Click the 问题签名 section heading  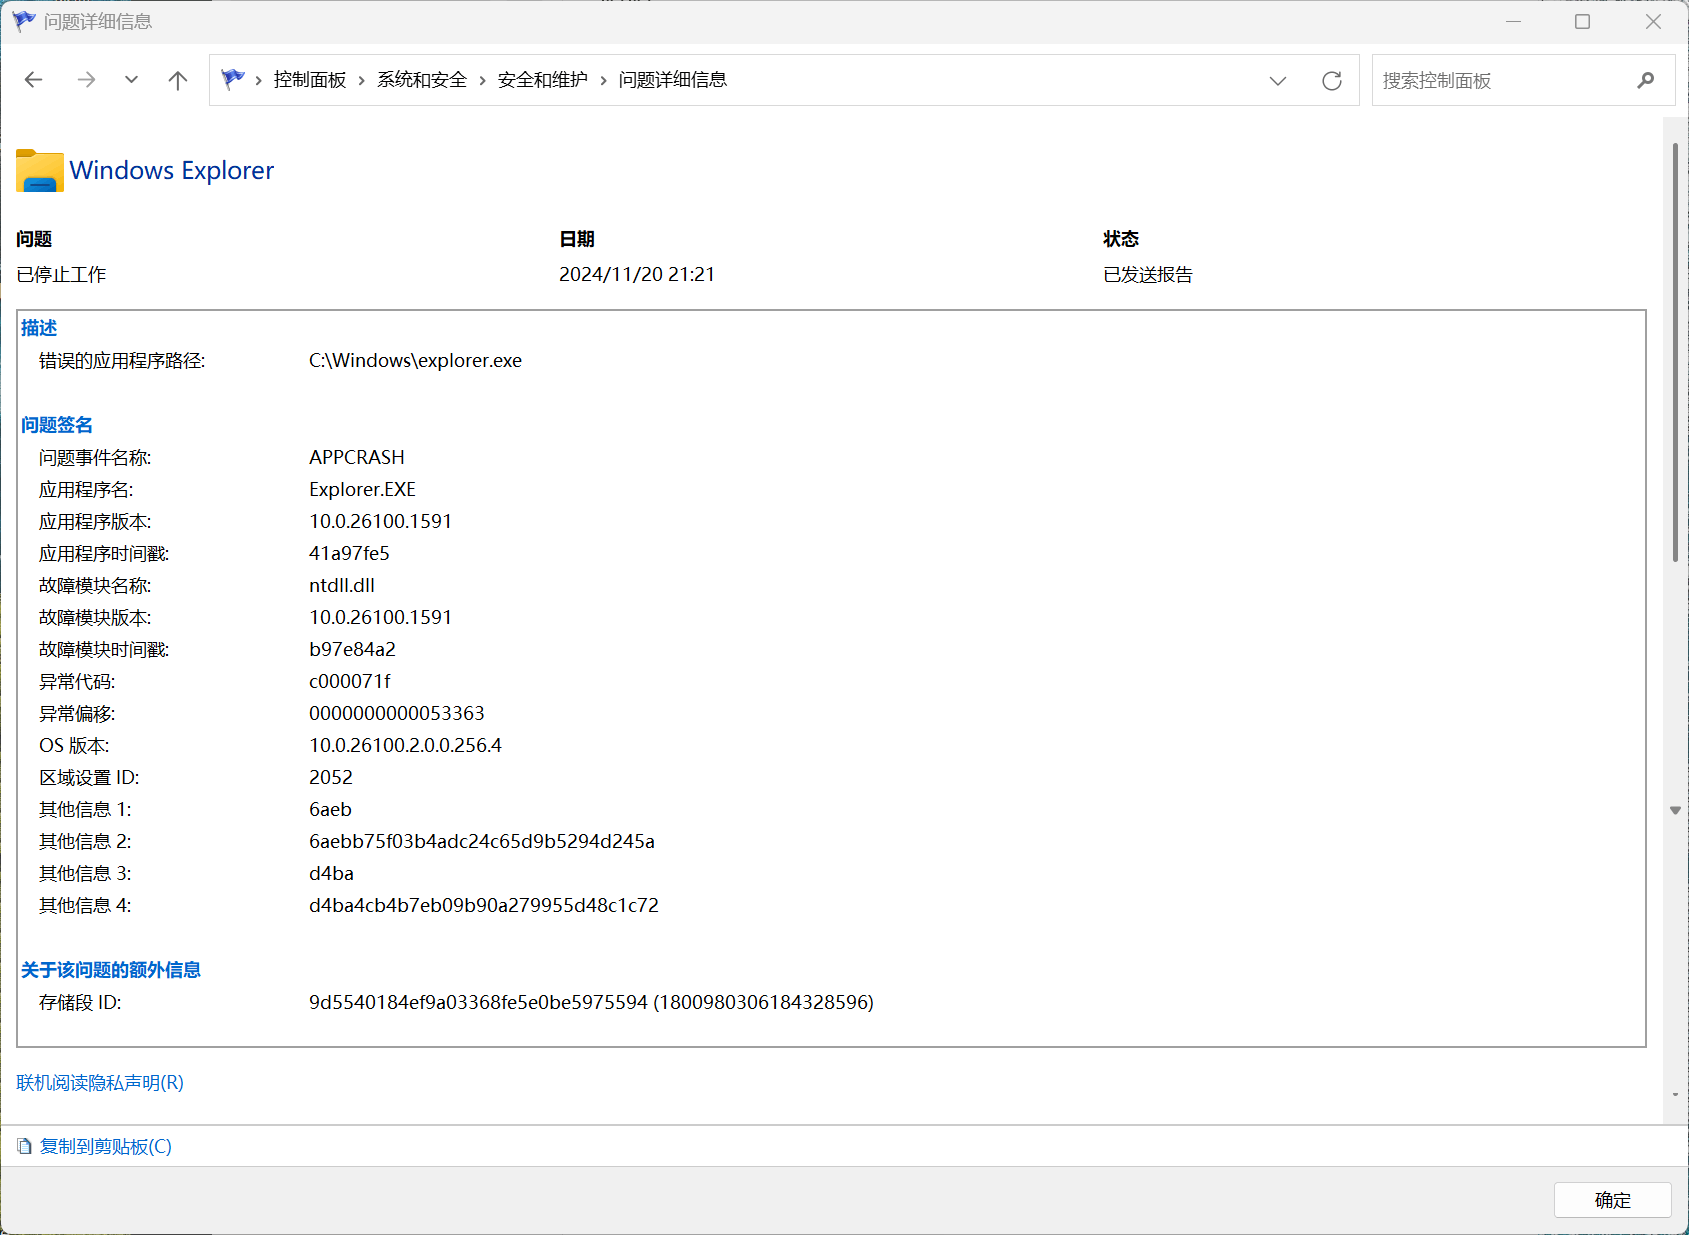pos(57,425)
